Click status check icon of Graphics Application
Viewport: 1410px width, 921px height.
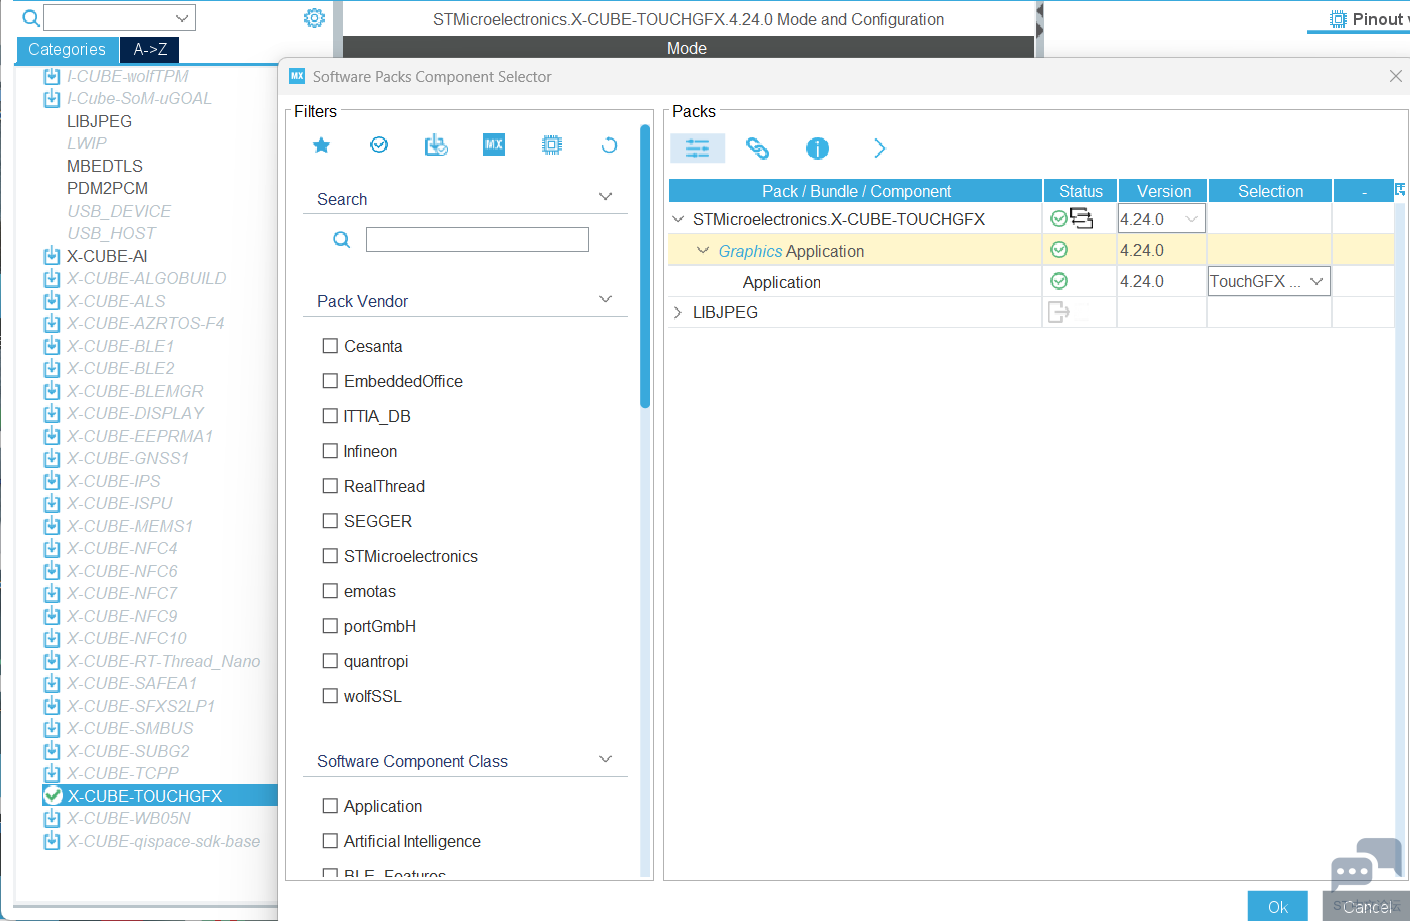coord(1059,250)
